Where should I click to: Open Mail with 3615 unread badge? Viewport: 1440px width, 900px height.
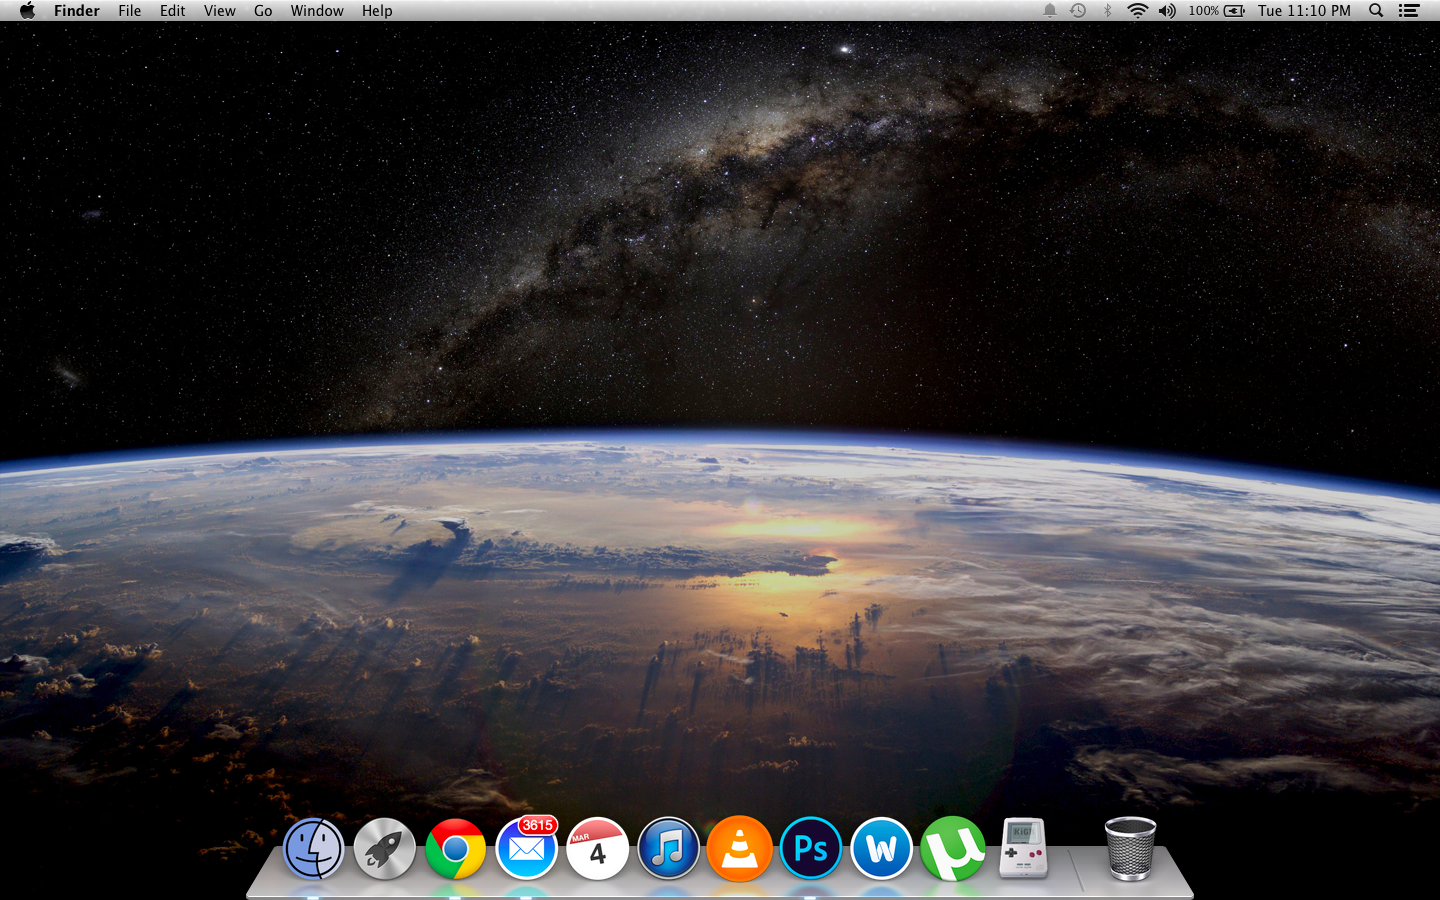527,849
